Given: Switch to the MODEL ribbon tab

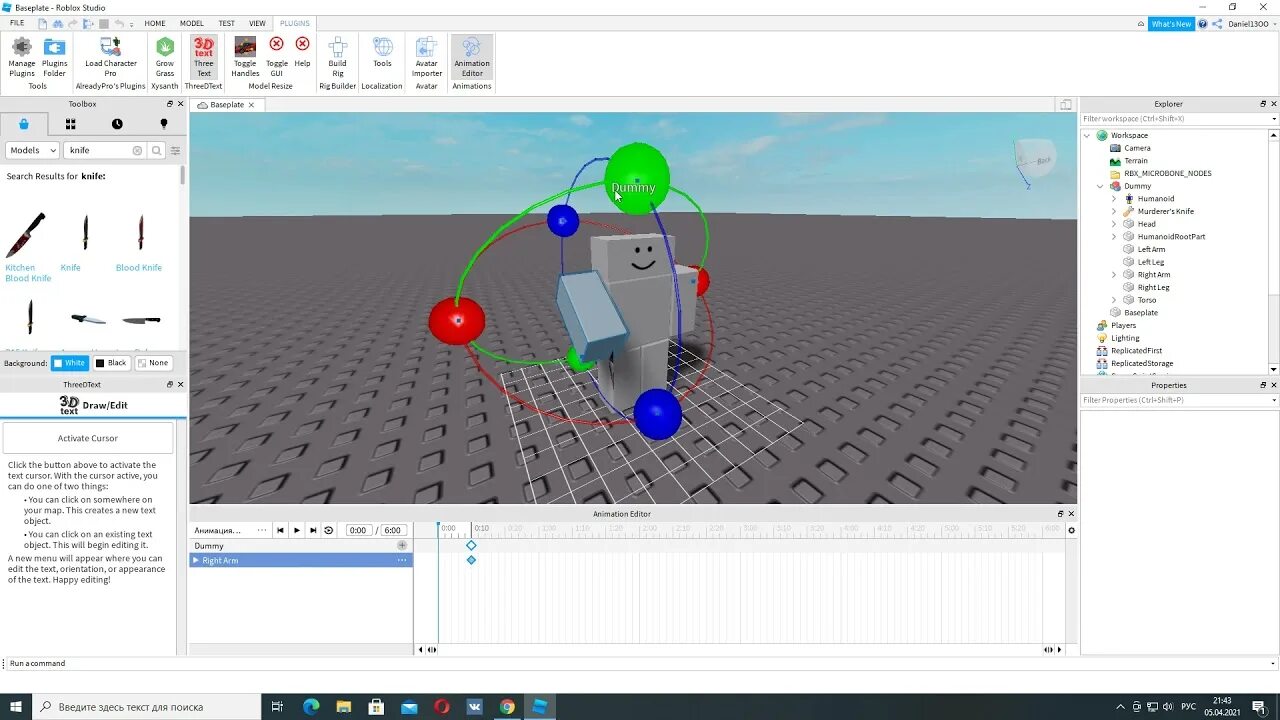Looking at the screenshot, I should click(x=192, y=23).
